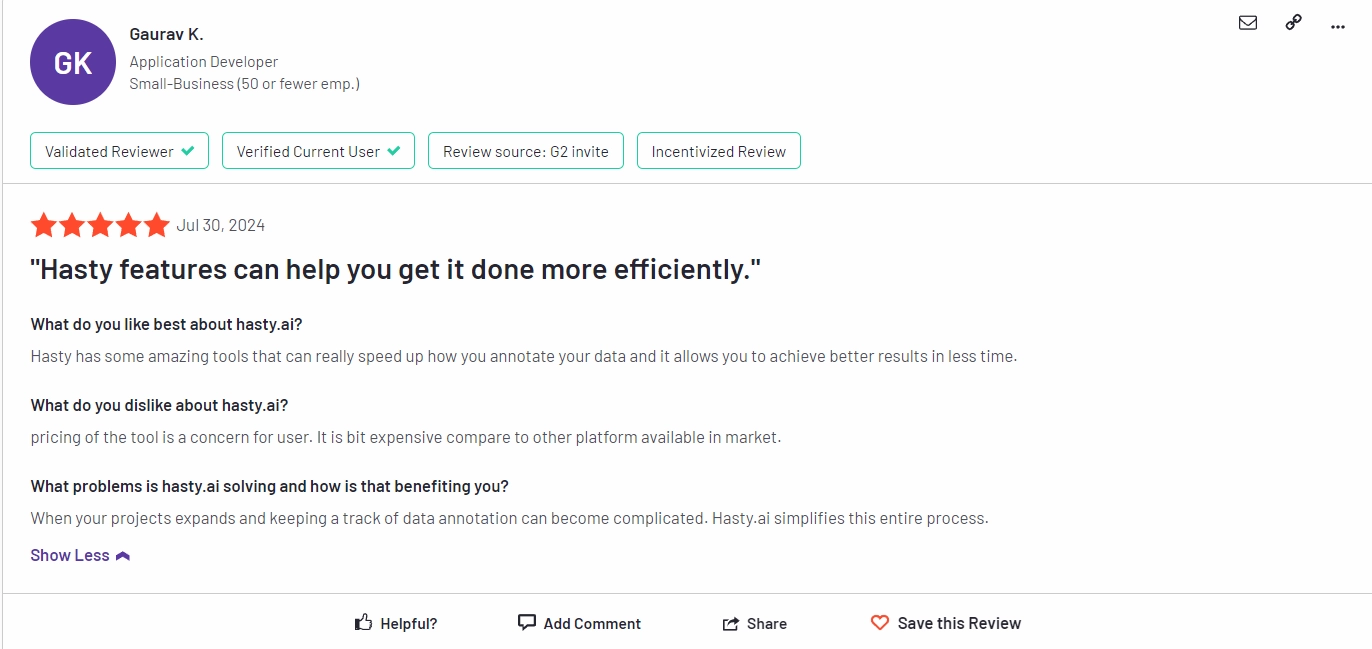Click the Add Comment text
Image resolution: width=1372 pixels, height=649 pixels.
point(592,623)
